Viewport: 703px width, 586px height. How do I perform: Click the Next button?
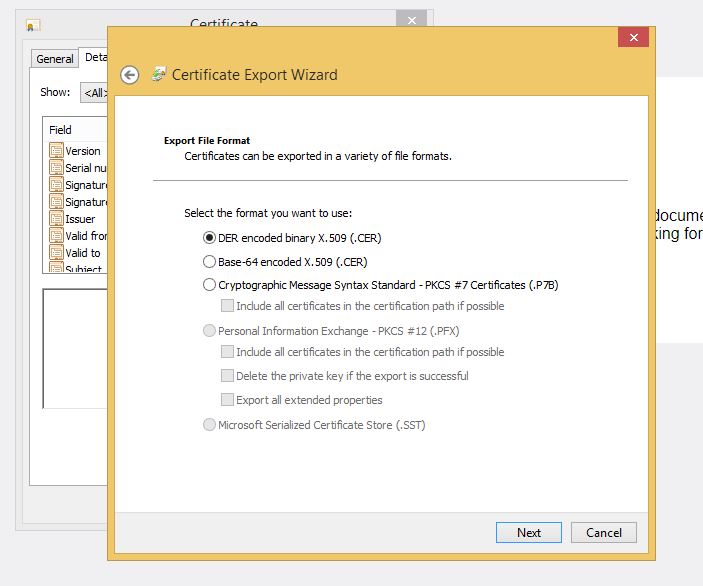point(529,533)
